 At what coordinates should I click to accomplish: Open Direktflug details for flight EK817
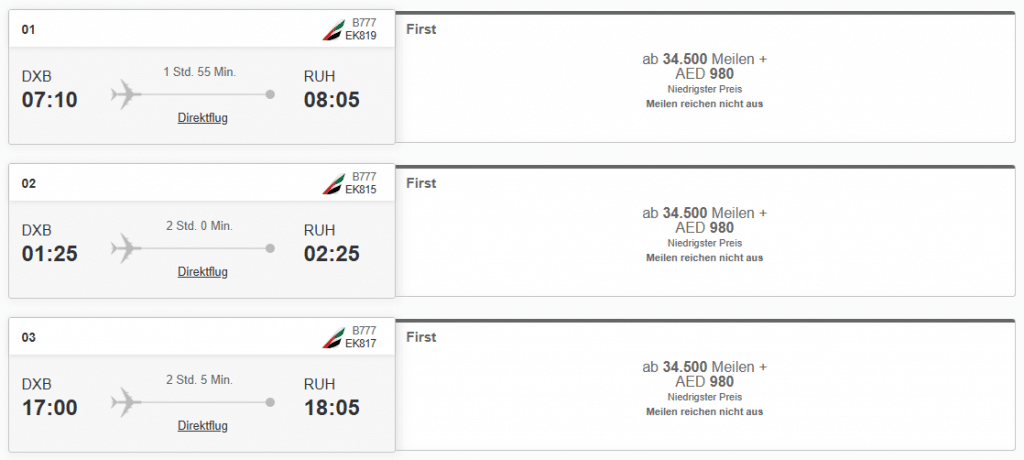coord(203,426)
